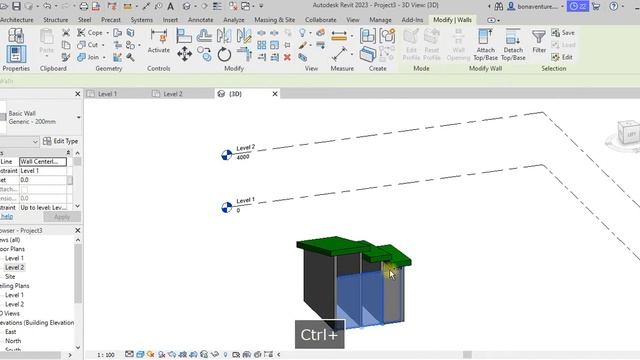Viewport: 640px width, 360px height.
Task: Click Attach Top/Base
Action: (x=485, y=44)
